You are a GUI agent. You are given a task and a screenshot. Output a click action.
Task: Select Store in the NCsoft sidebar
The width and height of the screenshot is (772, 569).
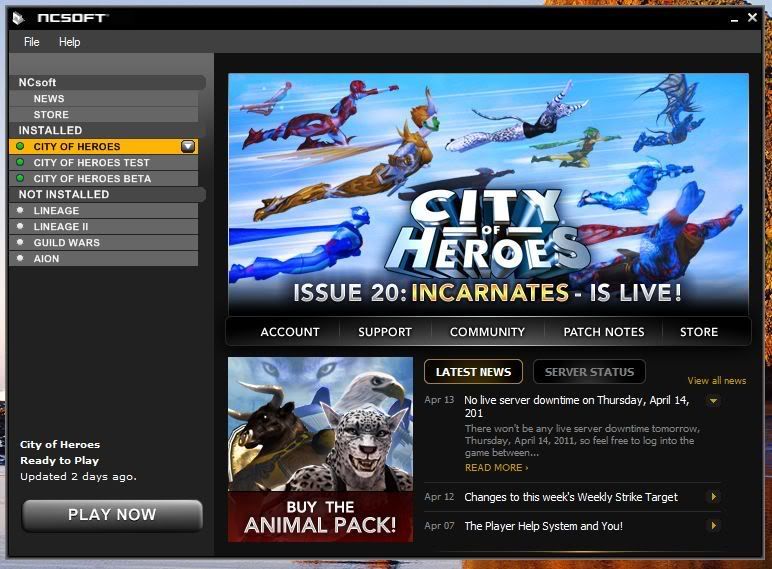click(103, 114)
